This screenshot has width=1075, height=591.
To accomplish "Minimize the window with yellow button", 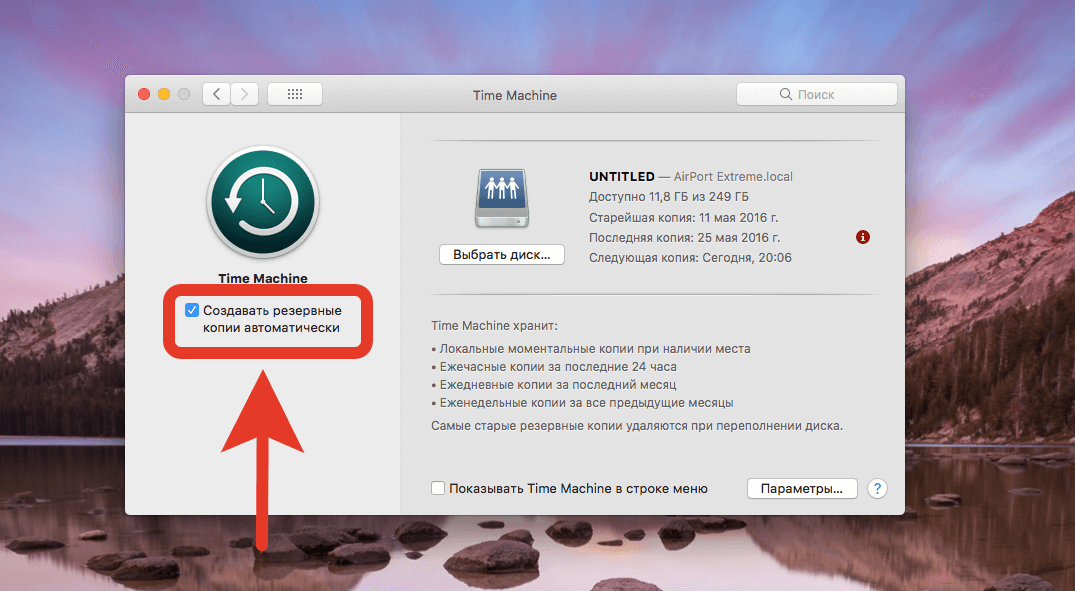I will [x=164, y=95].
